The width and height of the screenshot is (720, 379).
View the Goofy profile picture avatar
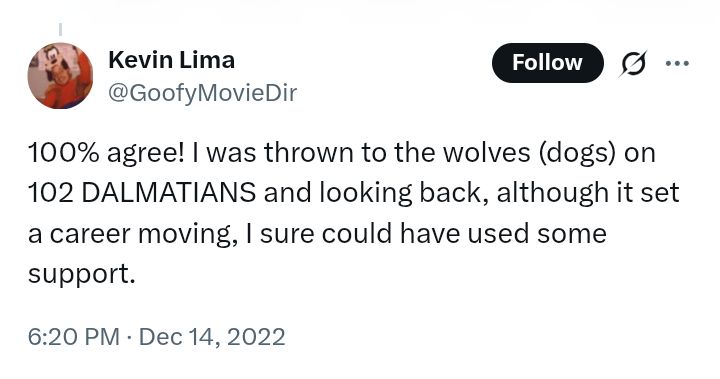[x=60, y=76]
